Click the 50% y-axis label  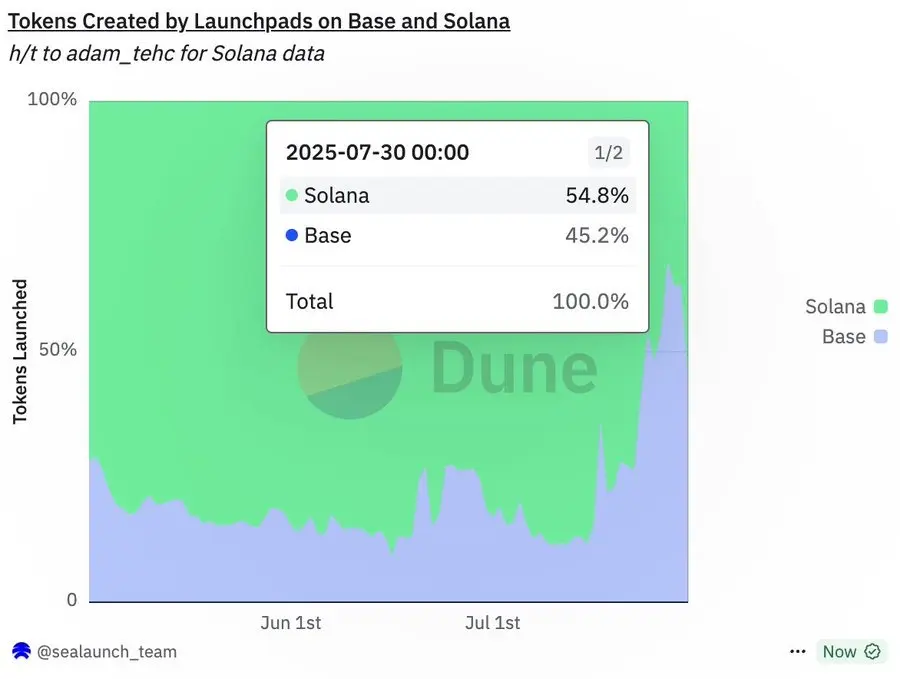point(58,350)
